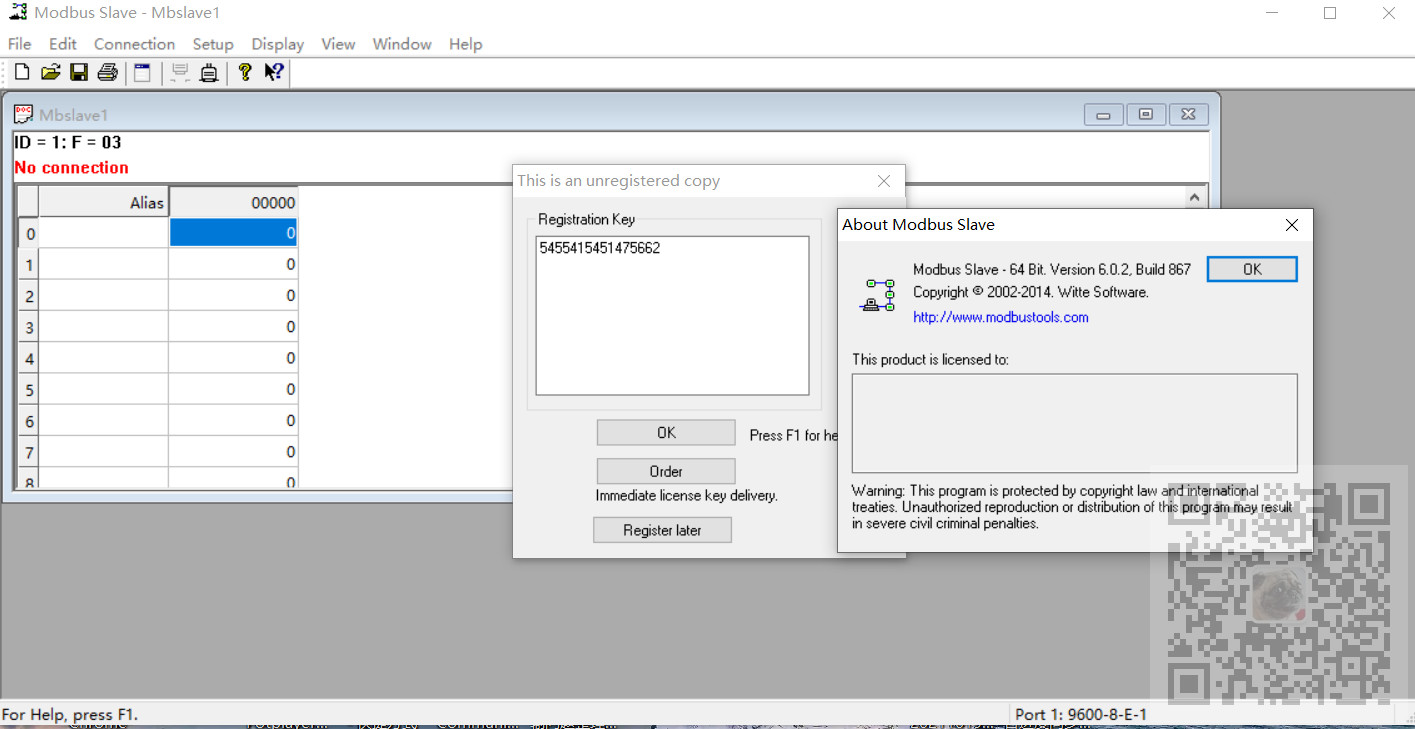
Task: Click the scroll-up arrow in Mbslave1 window
Action: [1194, 198]
